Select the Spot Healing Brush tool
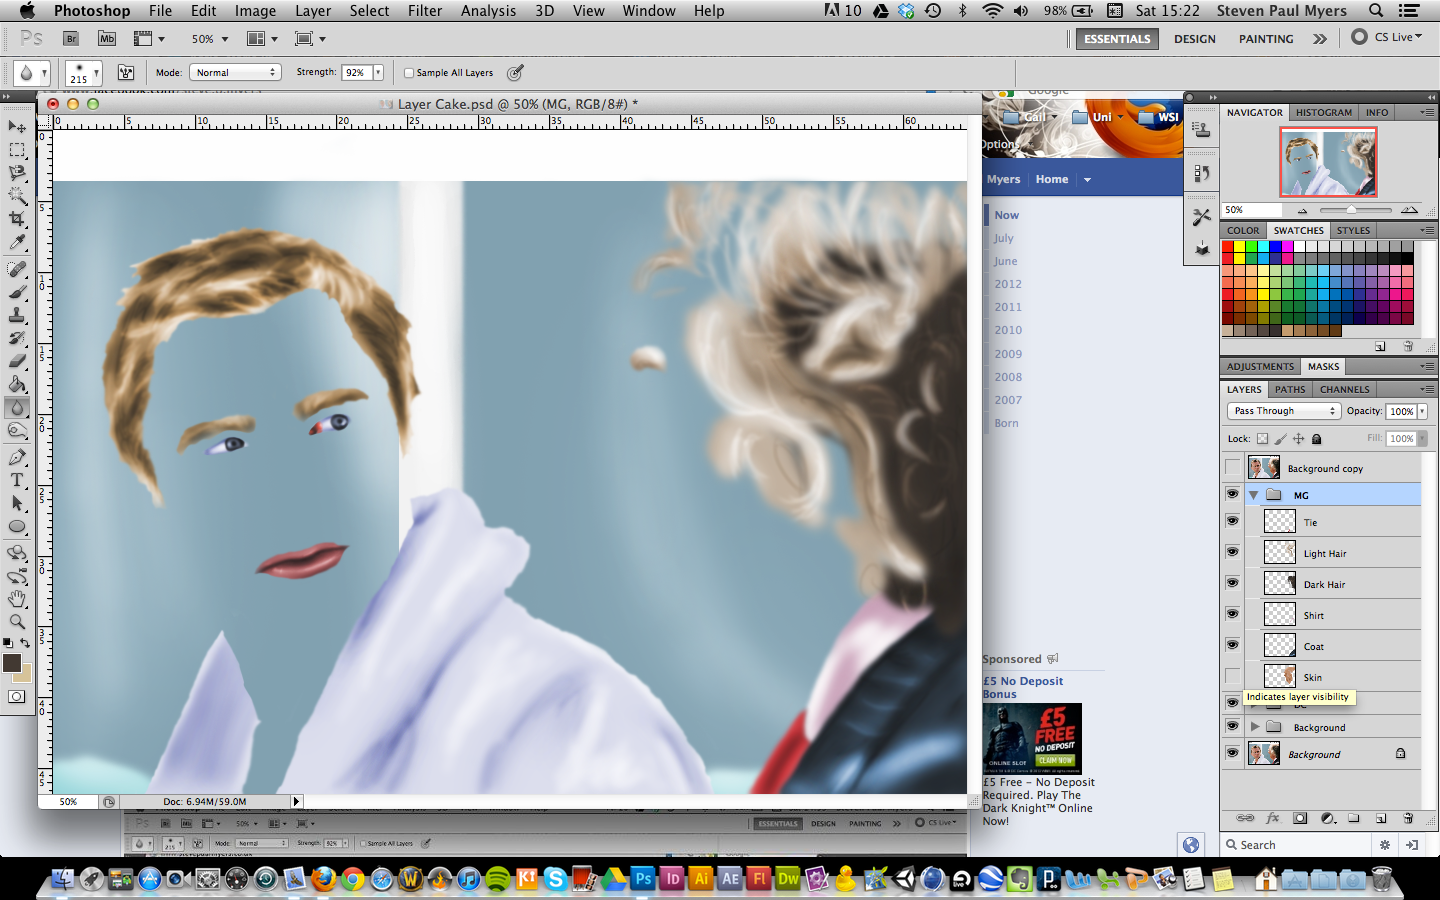Screen dimensions: 1440x900 tap(17, 269)
